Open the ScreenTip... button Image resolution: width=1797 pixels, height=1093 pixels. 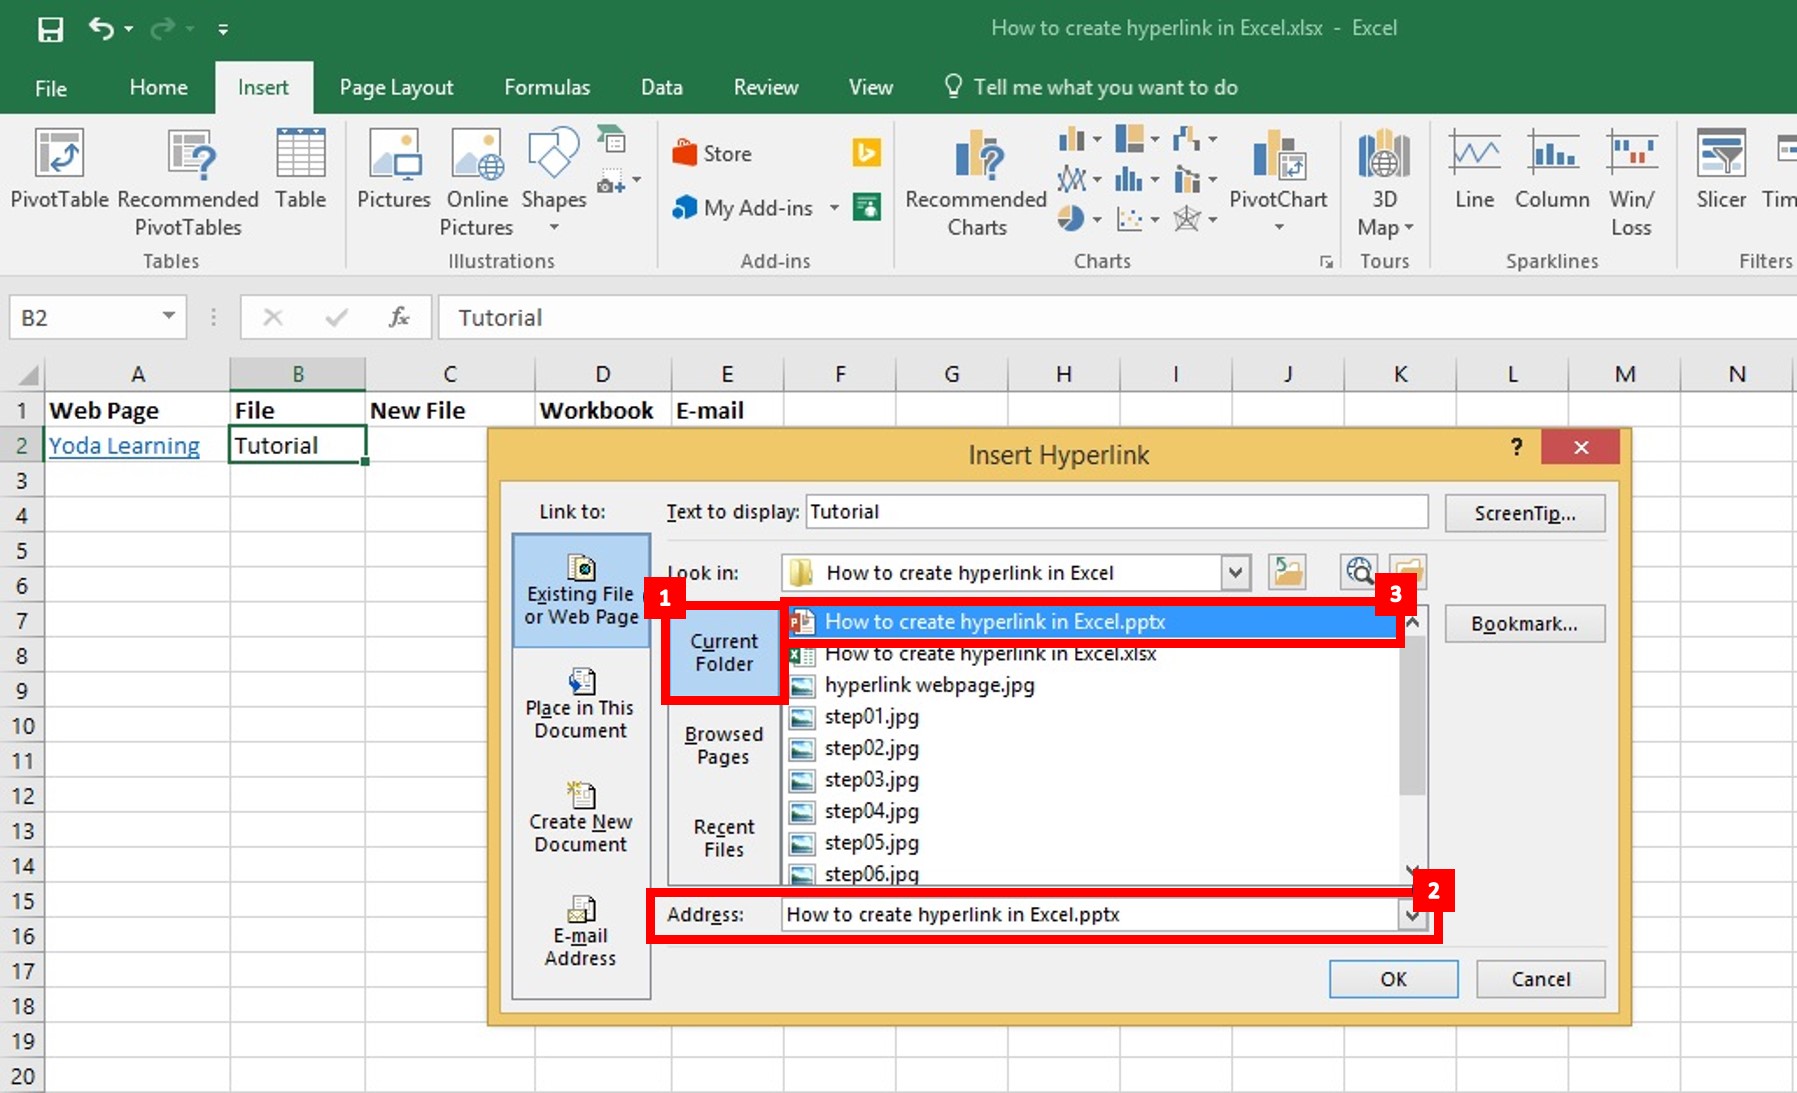1525,513
